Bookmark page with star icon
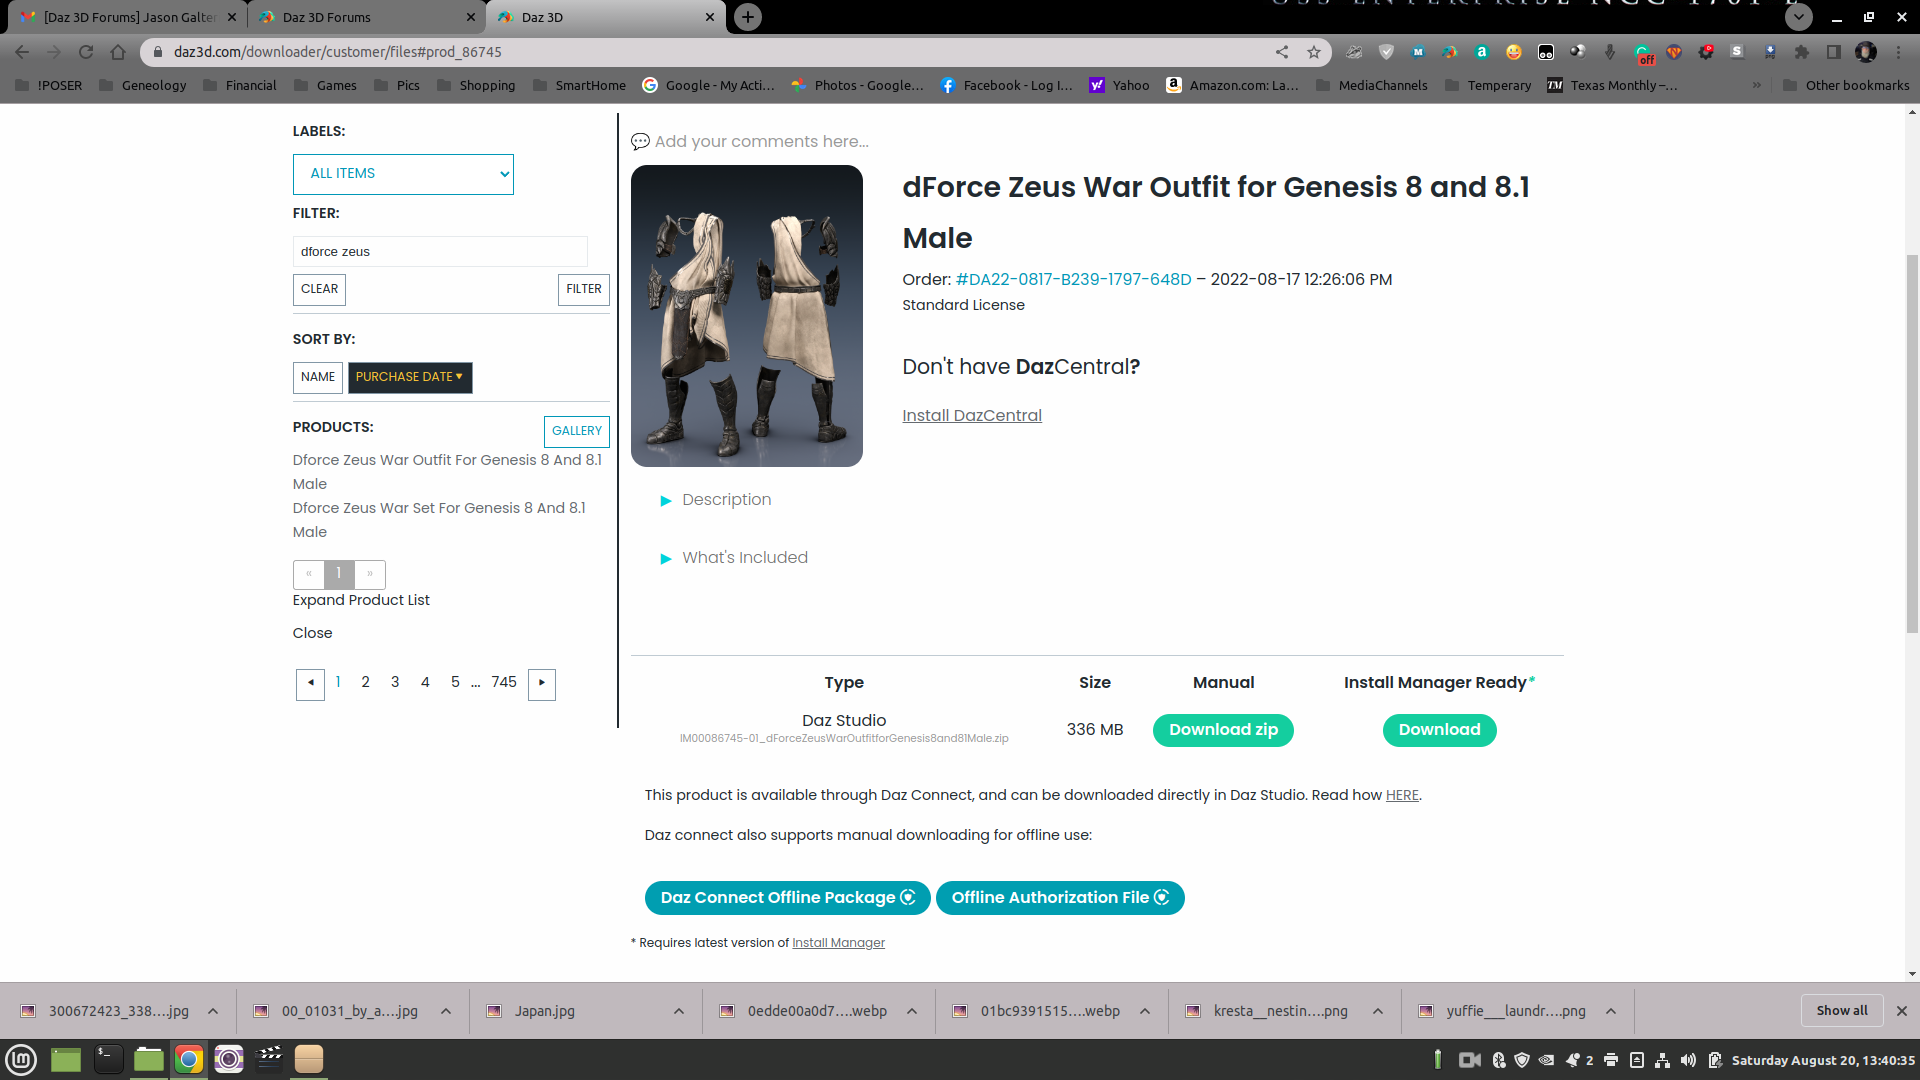Viewport: 1920px width, 1080px height. 1314,52
